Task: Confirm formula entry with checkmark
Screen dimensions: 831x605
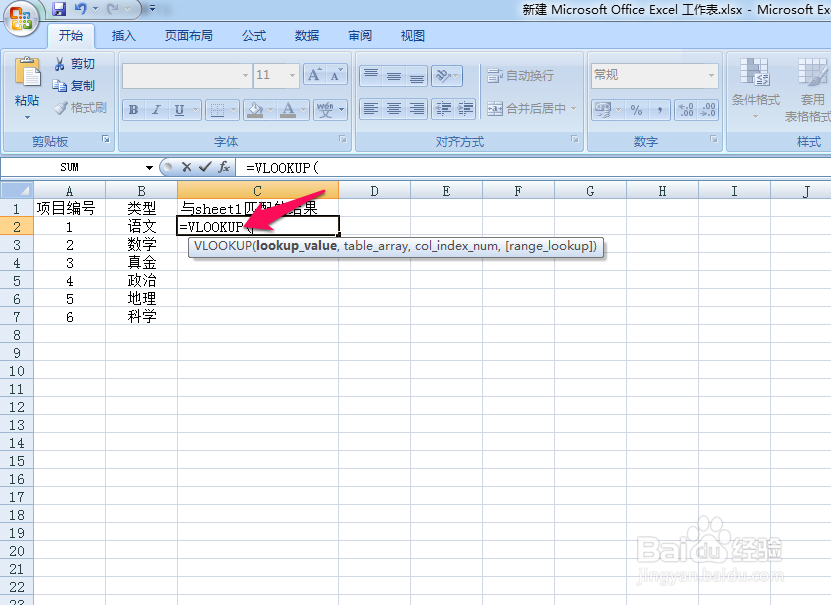Action: point(205,167)
